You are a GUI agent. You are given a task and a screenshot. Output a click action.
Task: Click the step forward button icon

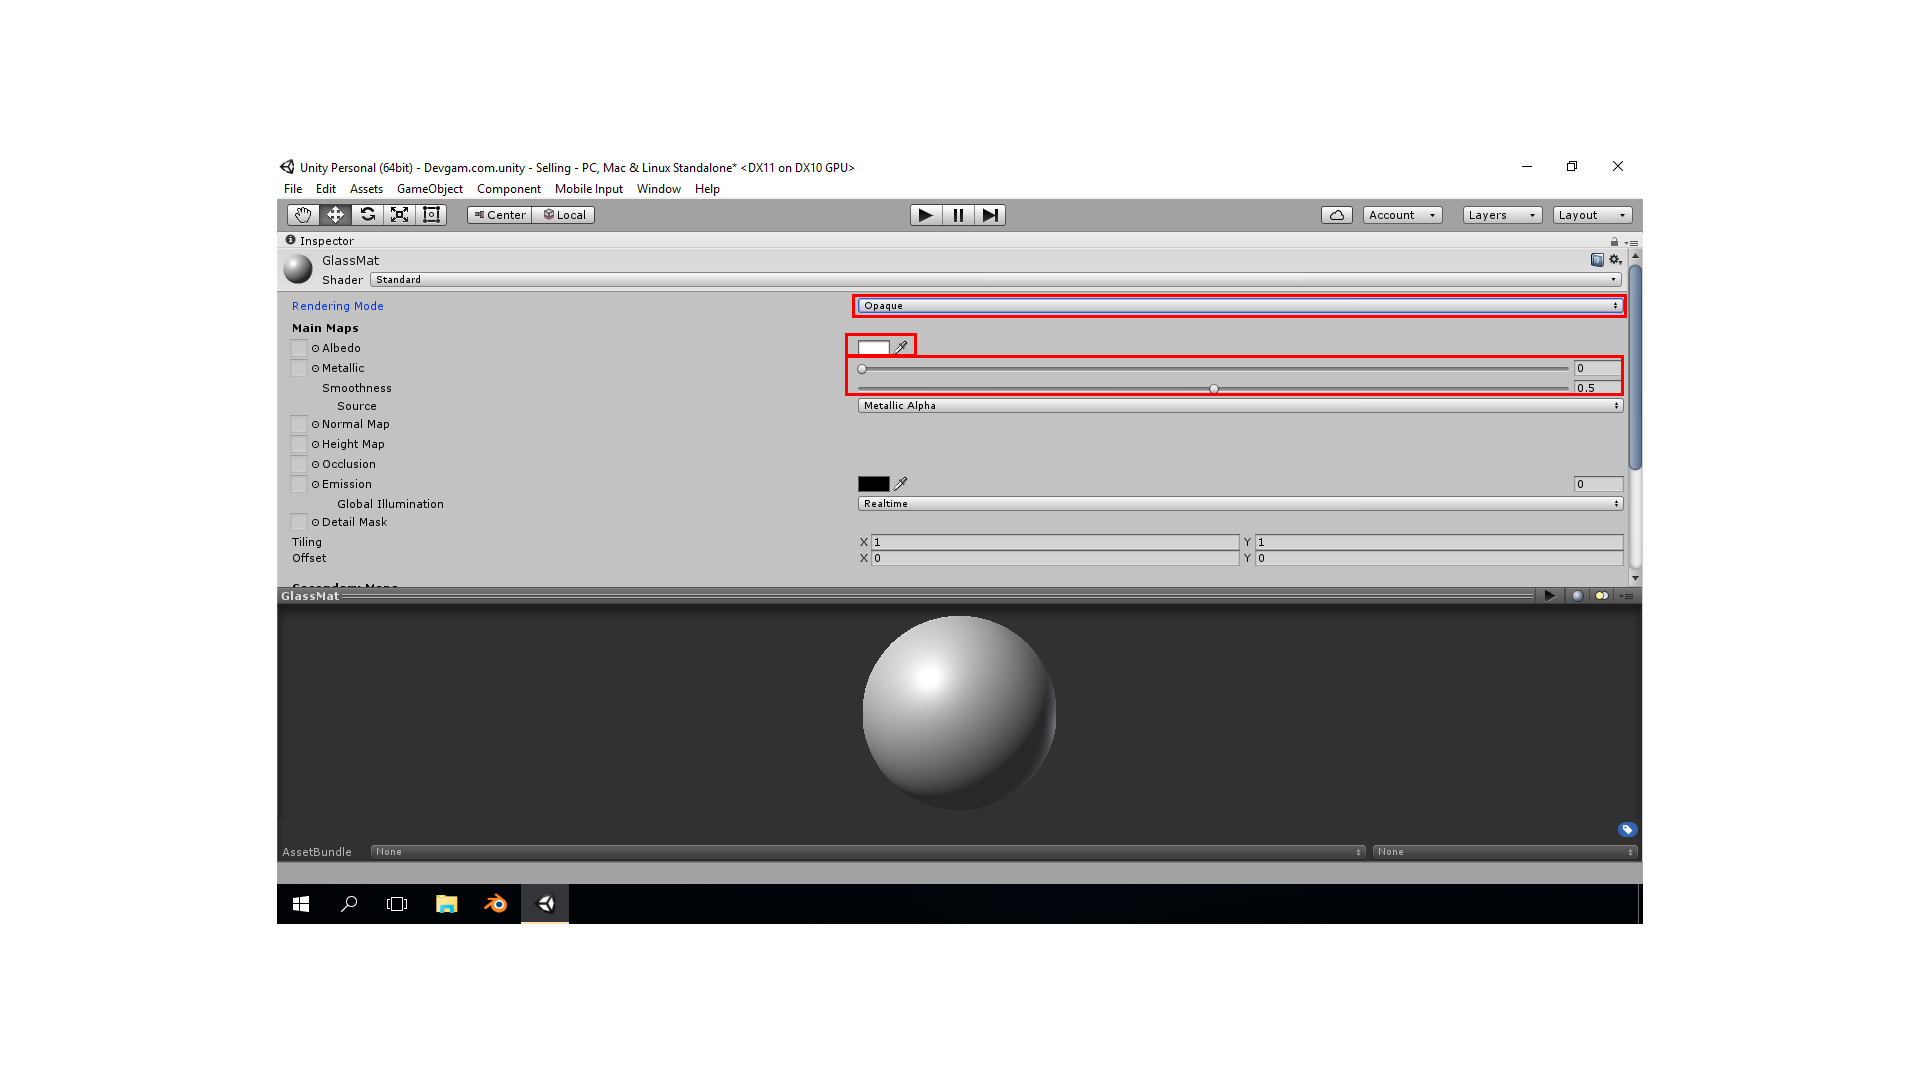988,214
